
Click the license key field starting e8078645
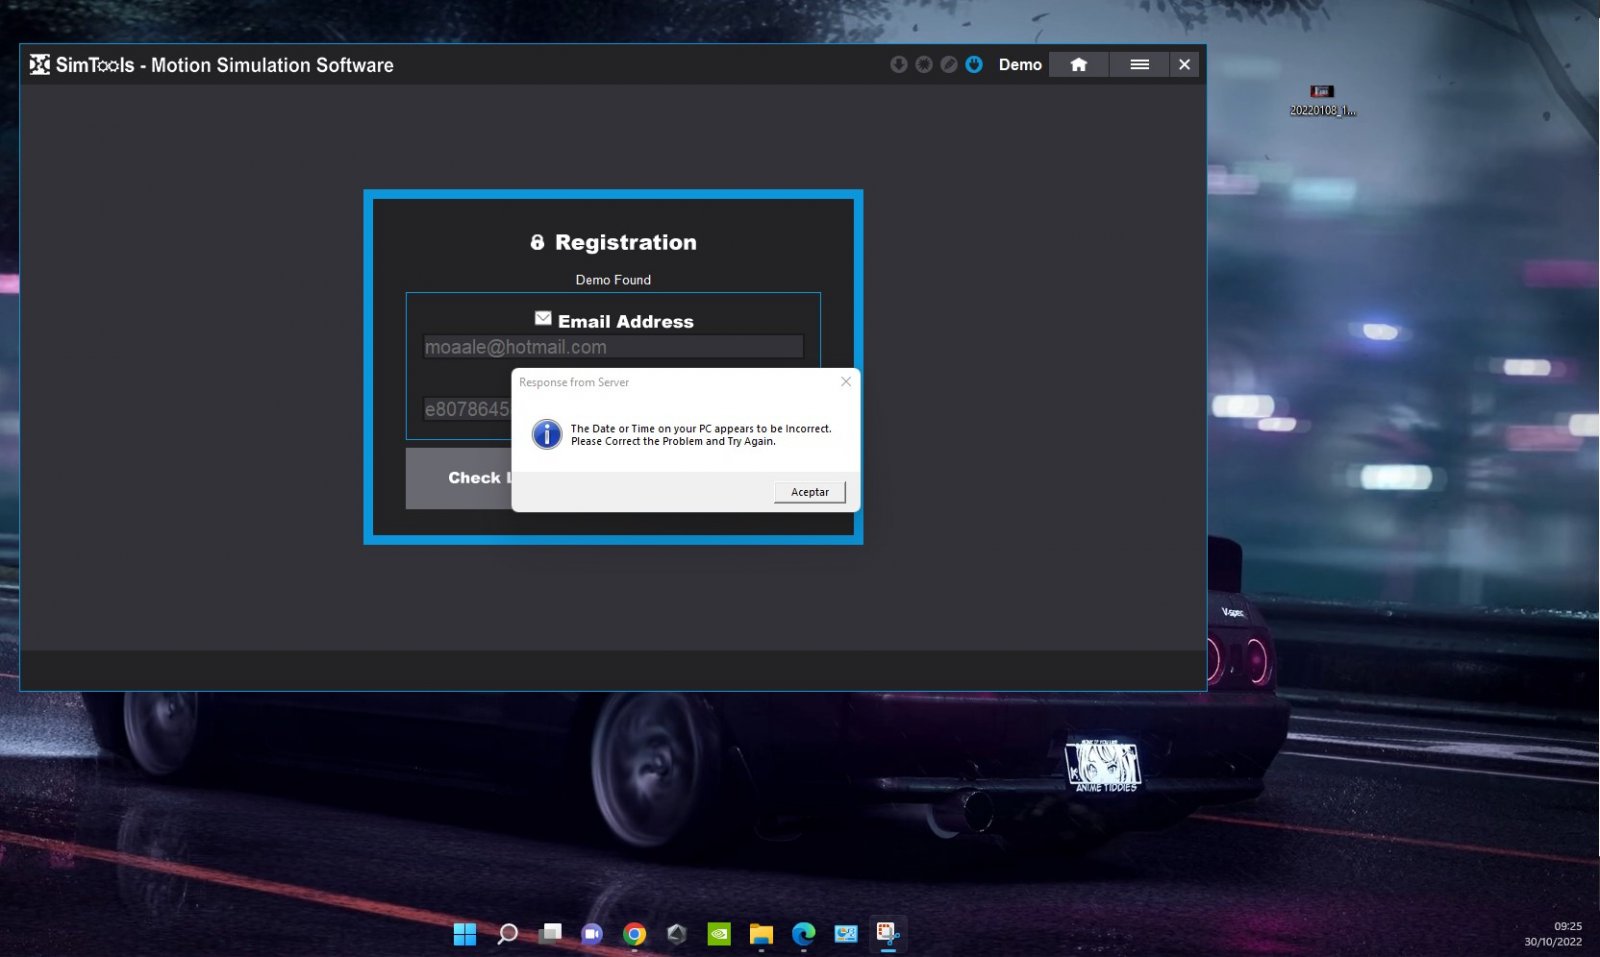[x=467, y=409]
